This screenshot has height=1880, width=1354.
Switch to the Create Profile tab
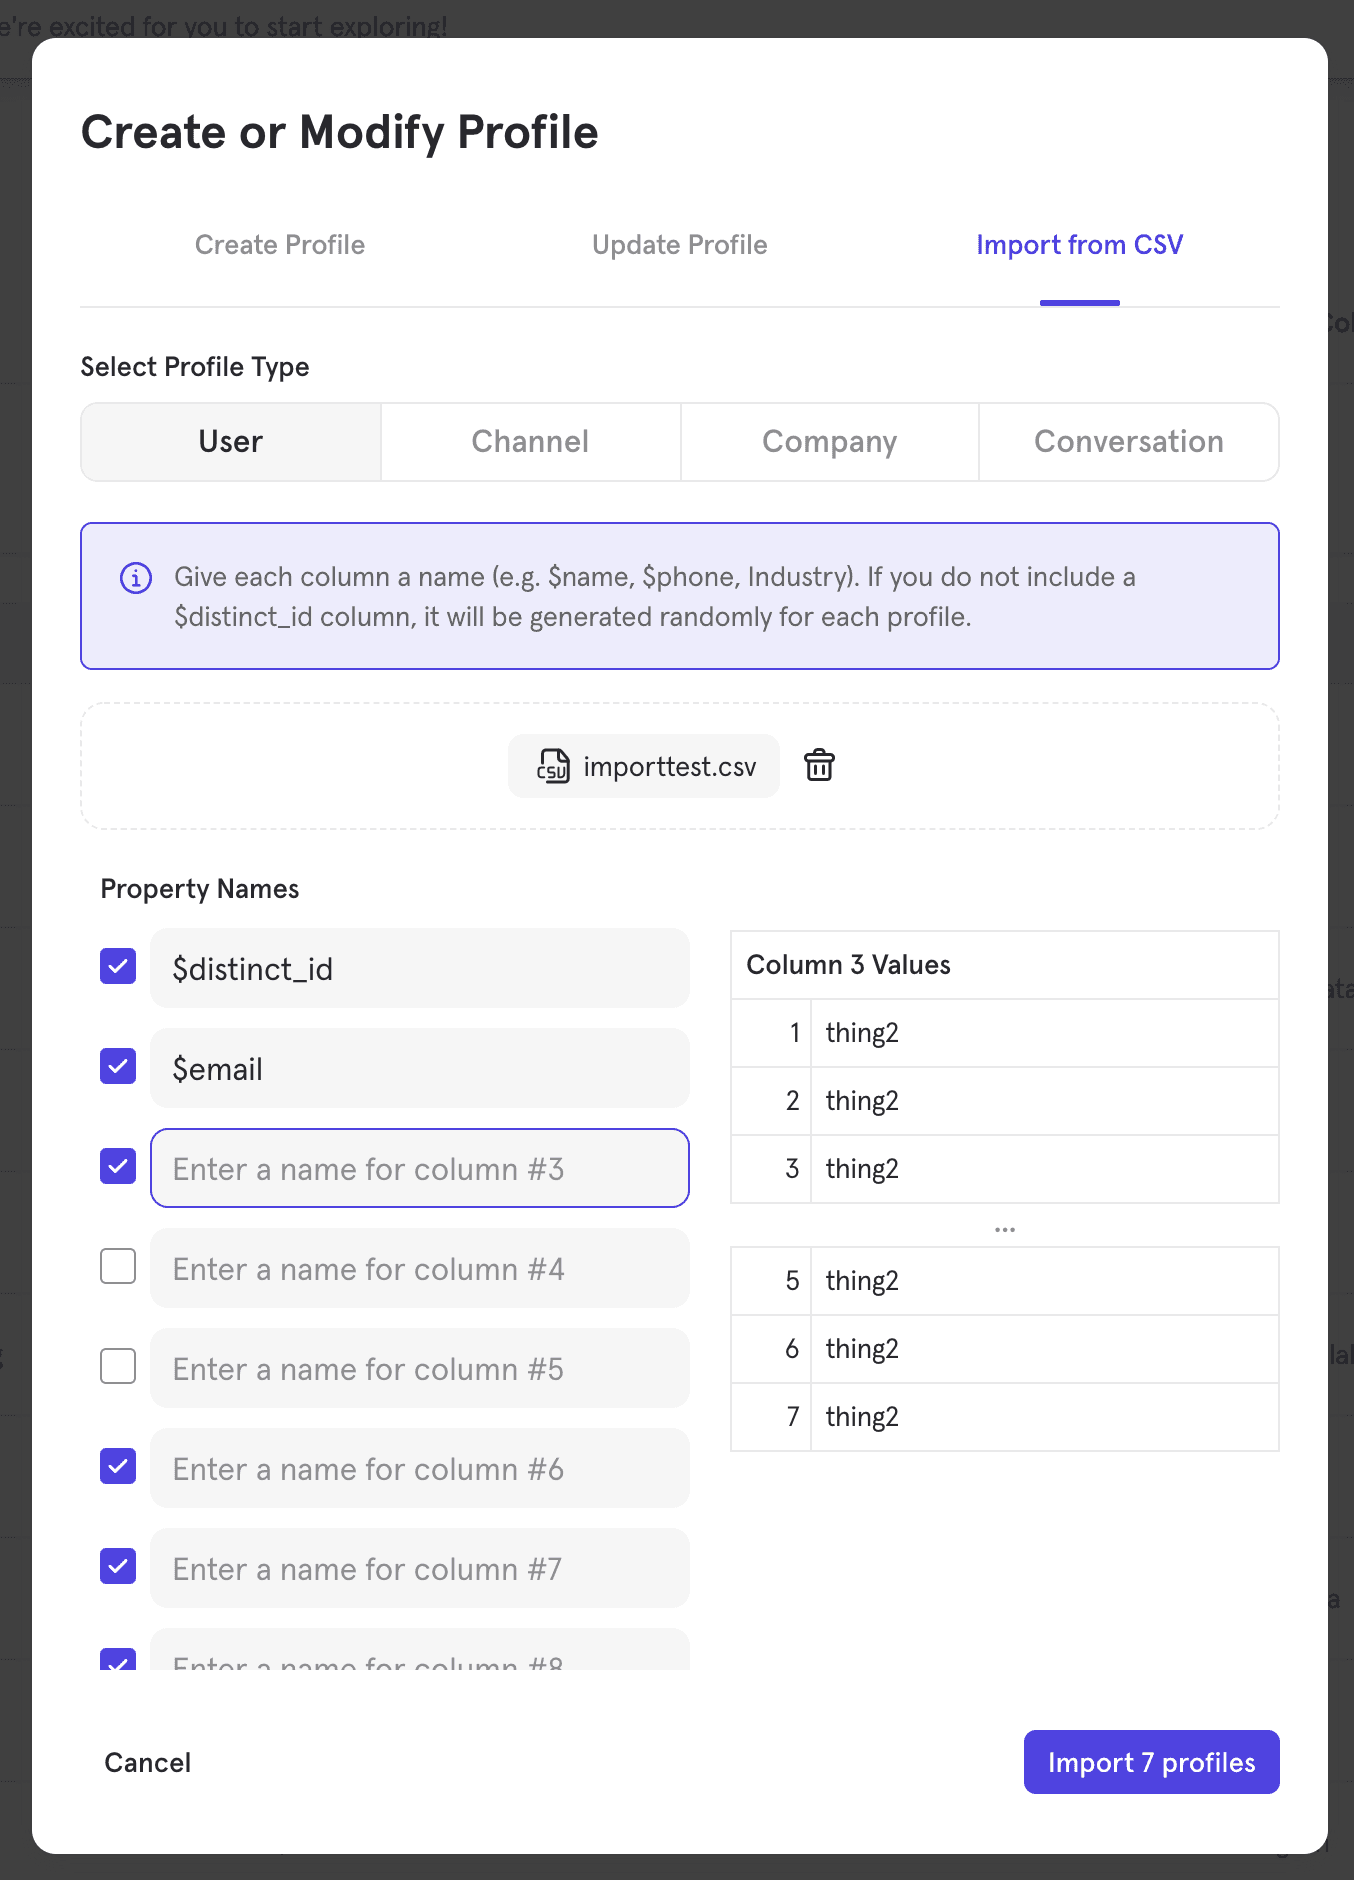(280, 245)
